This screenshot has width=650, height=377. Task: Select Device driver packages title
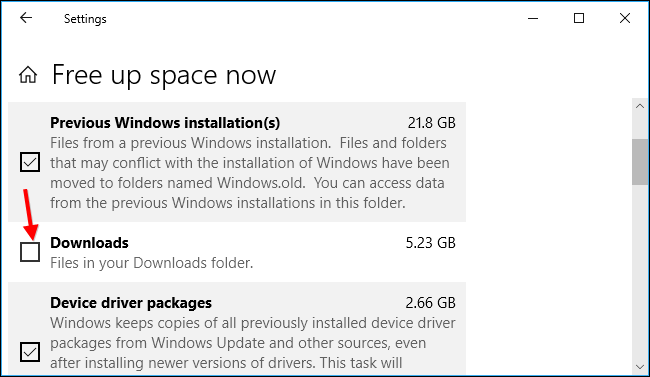click(131, 303)
